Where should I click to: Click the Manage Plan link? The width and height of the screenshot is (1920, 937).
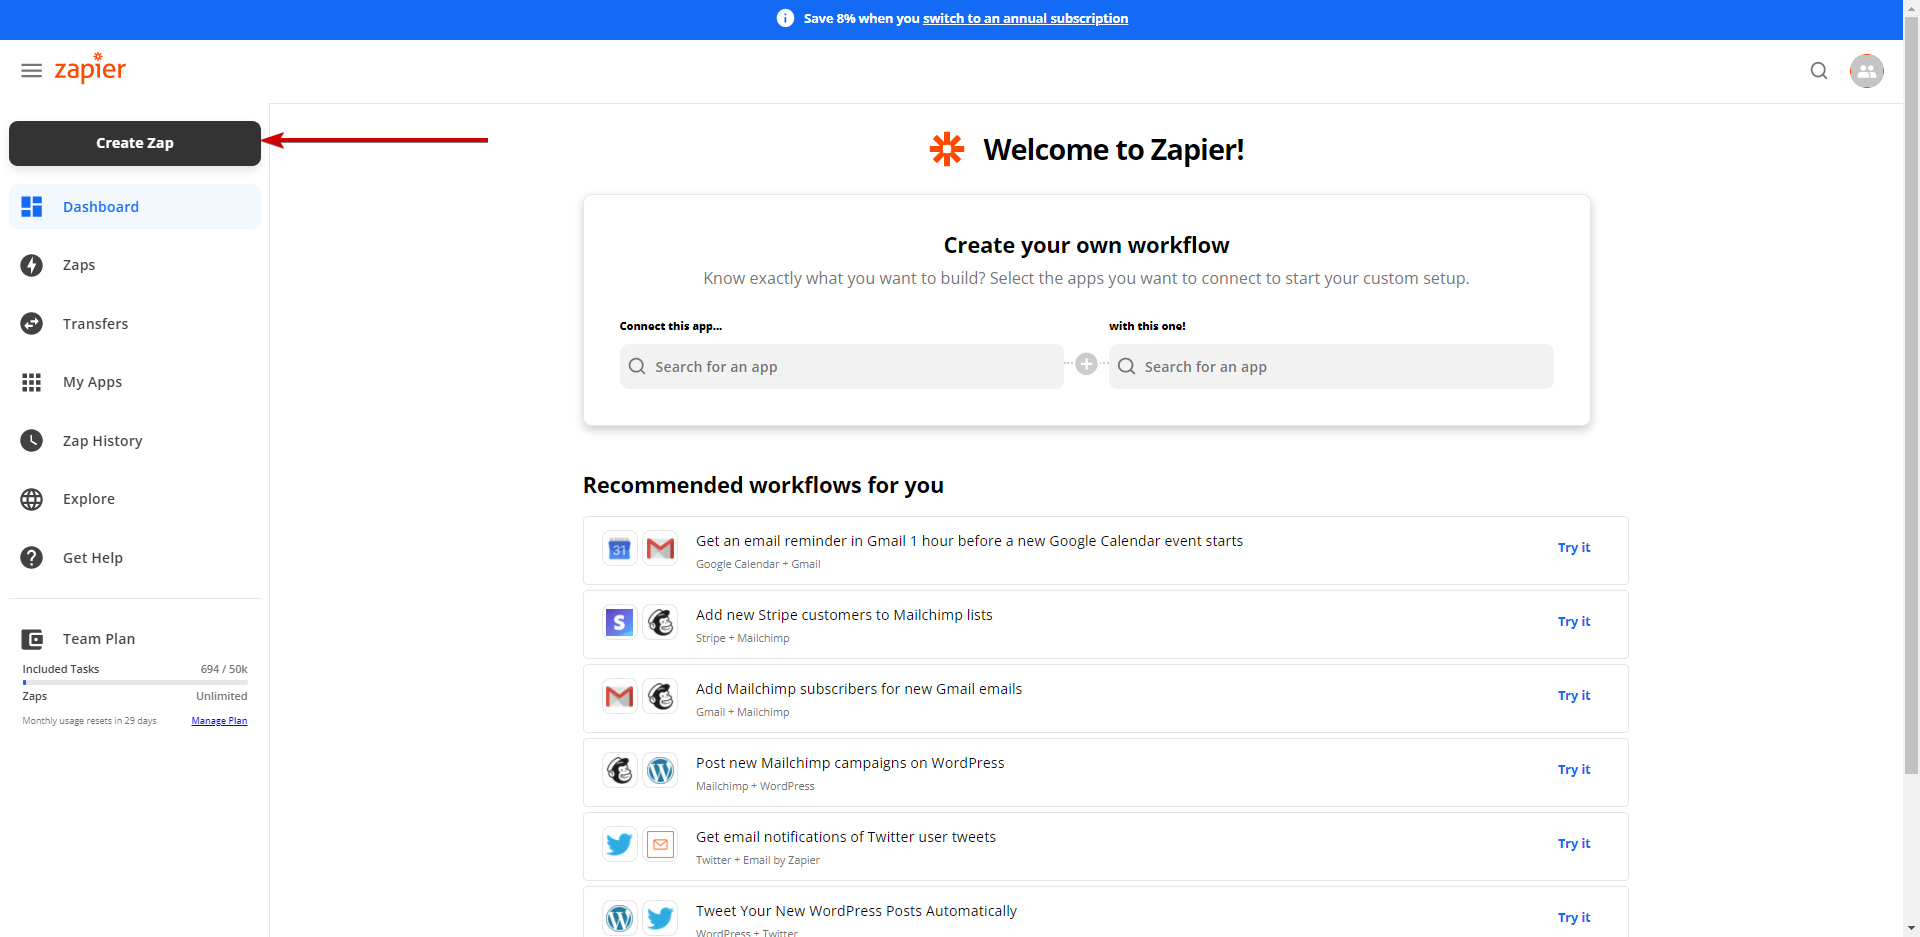(219, 721)
